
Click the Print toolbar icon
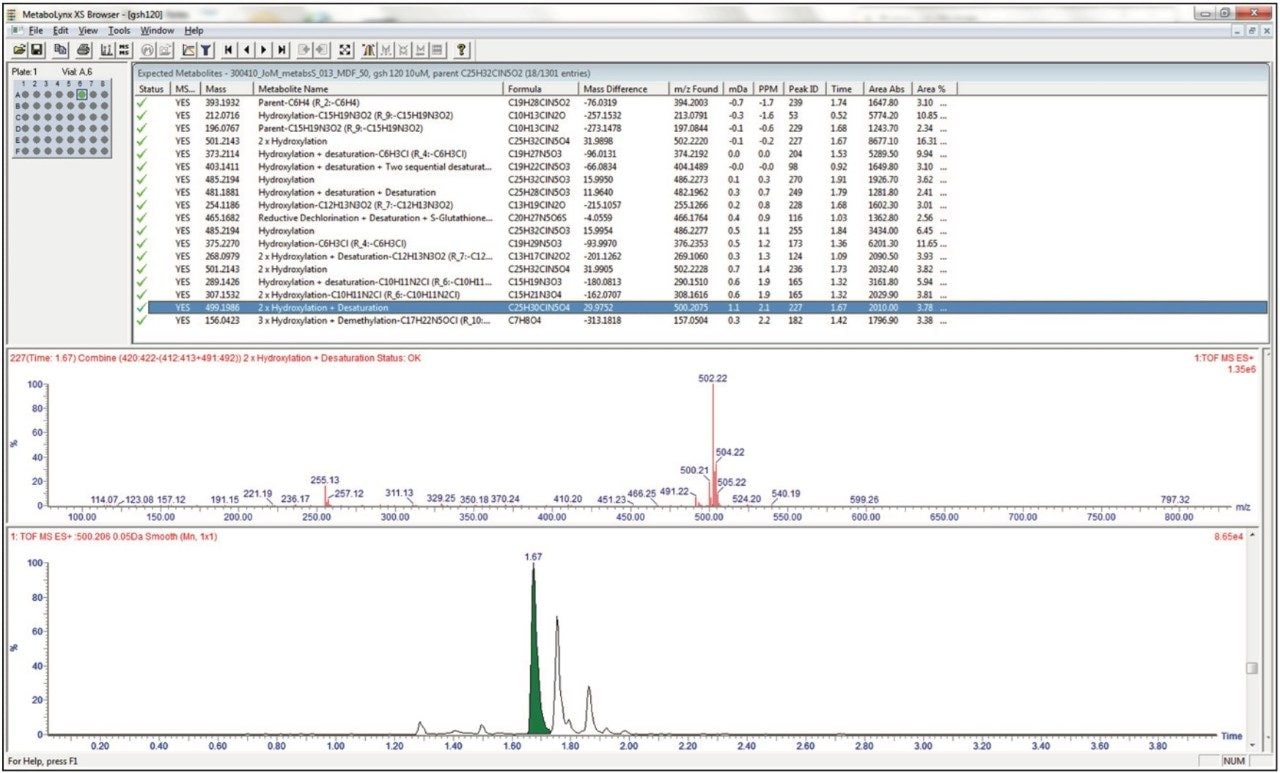point(83,49)
